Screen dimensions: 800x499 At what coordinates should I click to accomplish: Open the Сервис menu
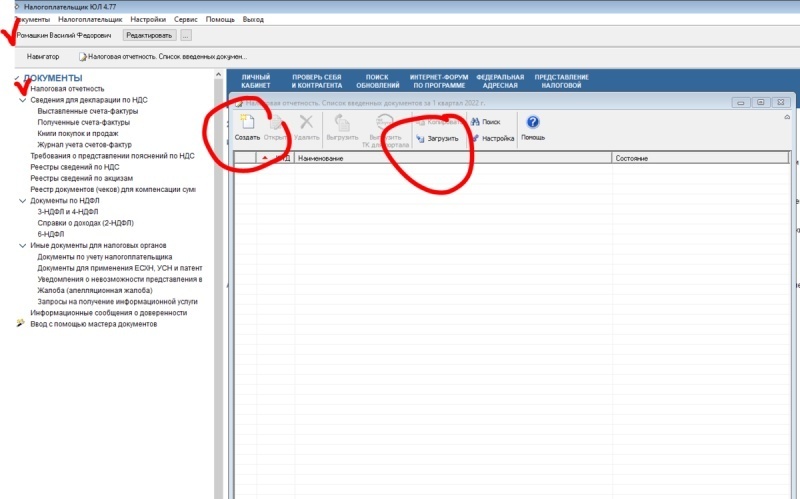pos(183,20)
